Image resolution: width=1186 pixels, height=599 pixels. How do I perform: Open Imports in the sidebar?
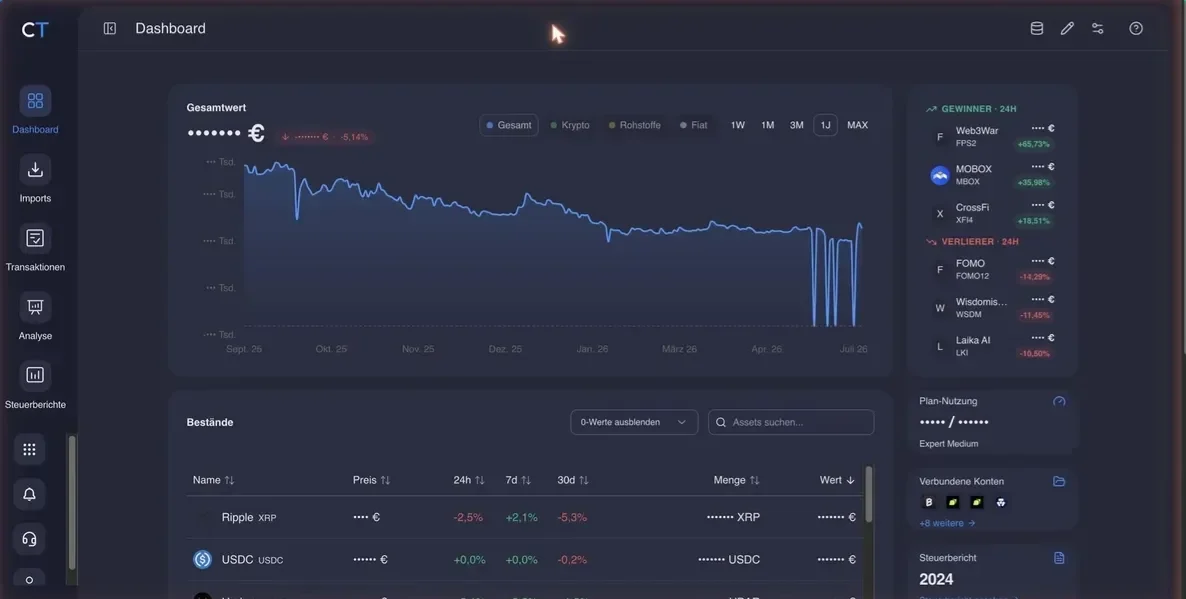click(35, 169)
